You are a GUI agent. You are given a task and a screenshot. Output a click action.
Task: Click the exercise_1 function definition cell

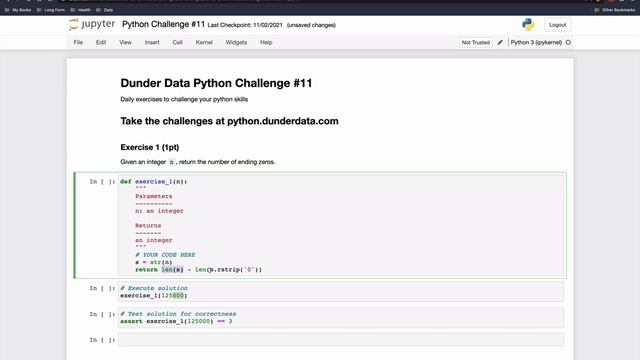pyautogui.click(x=341, y=225)
